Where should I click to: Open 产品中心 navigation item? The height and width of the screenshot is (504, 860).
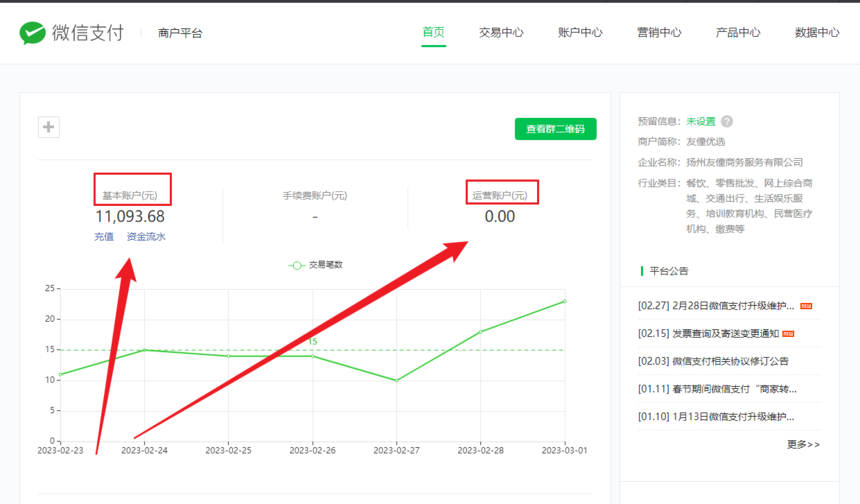[738, 32]
